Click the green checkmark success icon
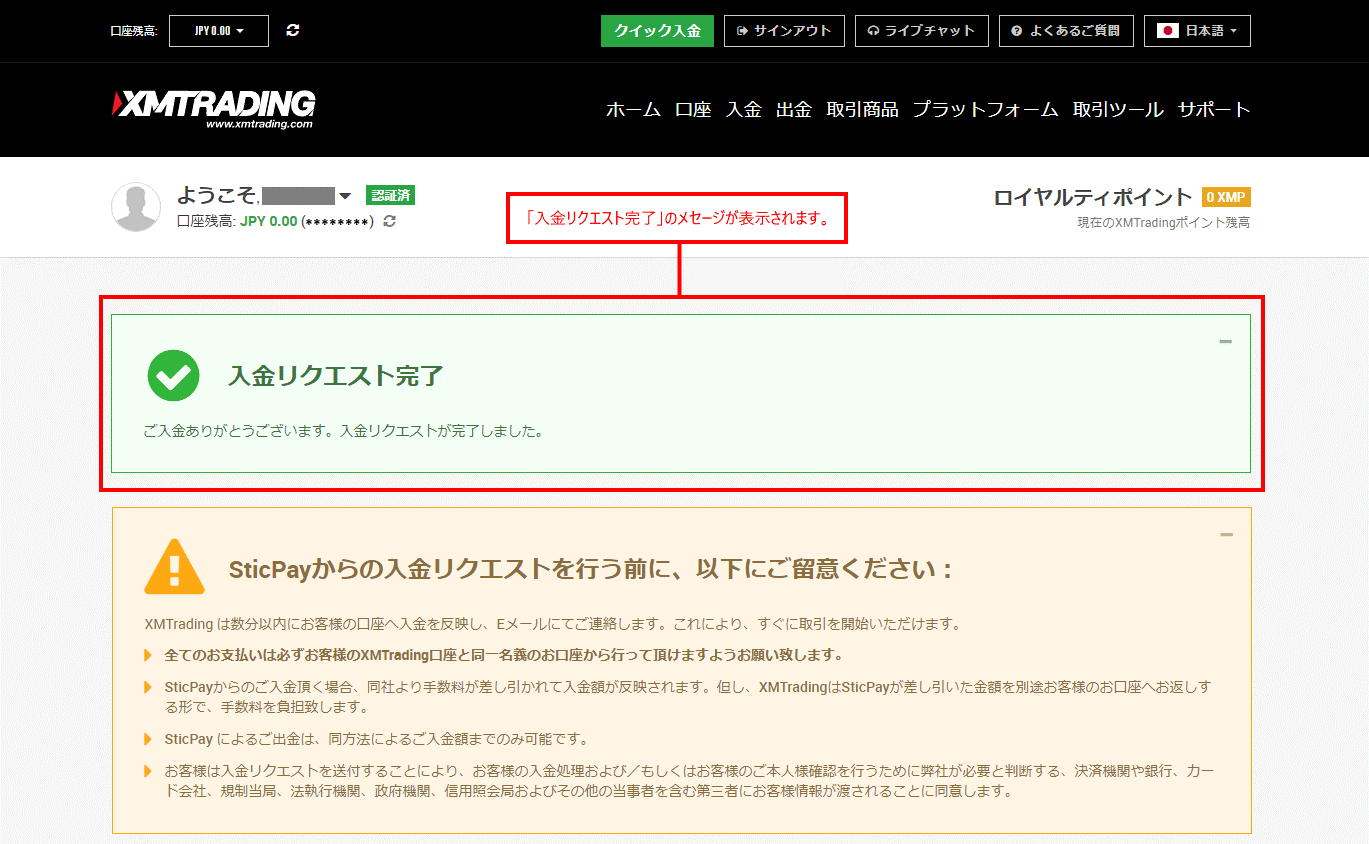Screen dimensions: 1369x844 pos(173,376)
